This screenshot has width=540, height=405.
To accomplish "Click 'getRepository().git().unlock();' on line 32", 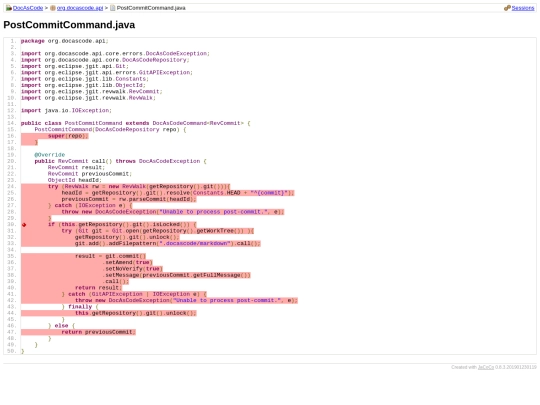I will [127, 237].
